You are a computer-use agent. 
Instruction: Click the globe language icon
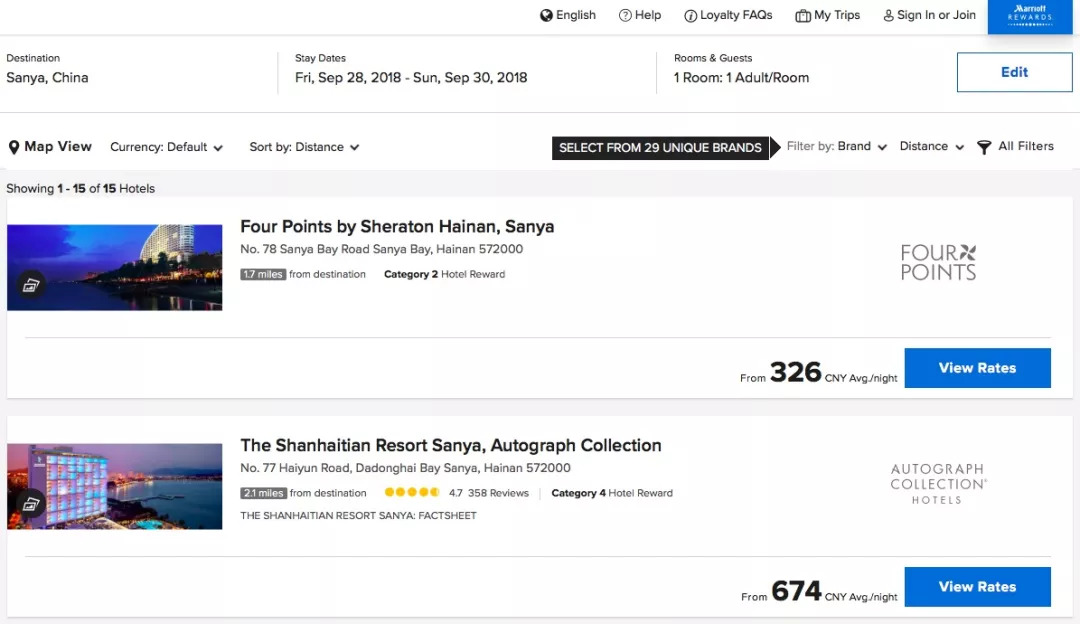pos(546,15)
